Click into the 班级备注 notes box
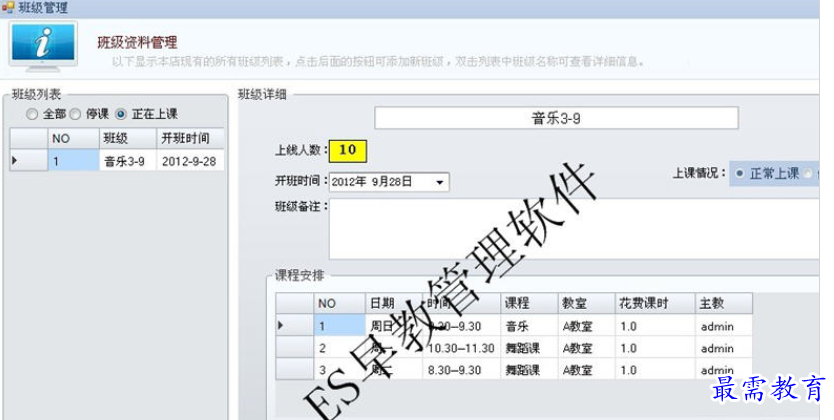This screenshot has height=420, width=834. click(x=574, y=229)
